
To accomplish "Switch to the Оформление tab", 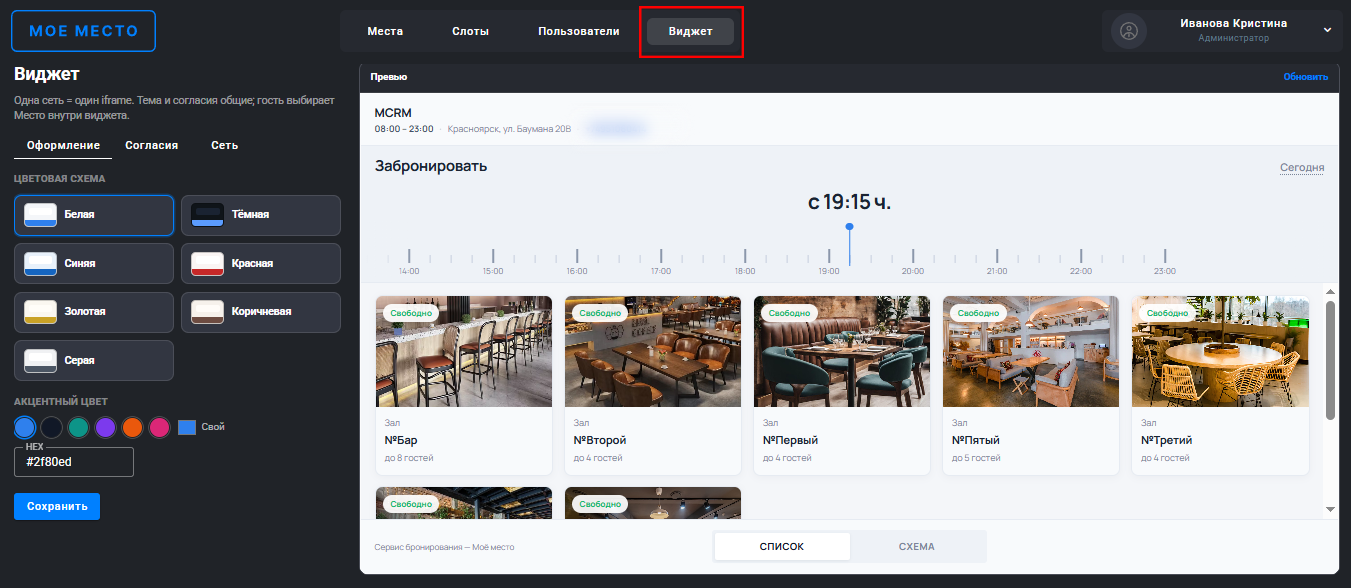I will [63, 145].
